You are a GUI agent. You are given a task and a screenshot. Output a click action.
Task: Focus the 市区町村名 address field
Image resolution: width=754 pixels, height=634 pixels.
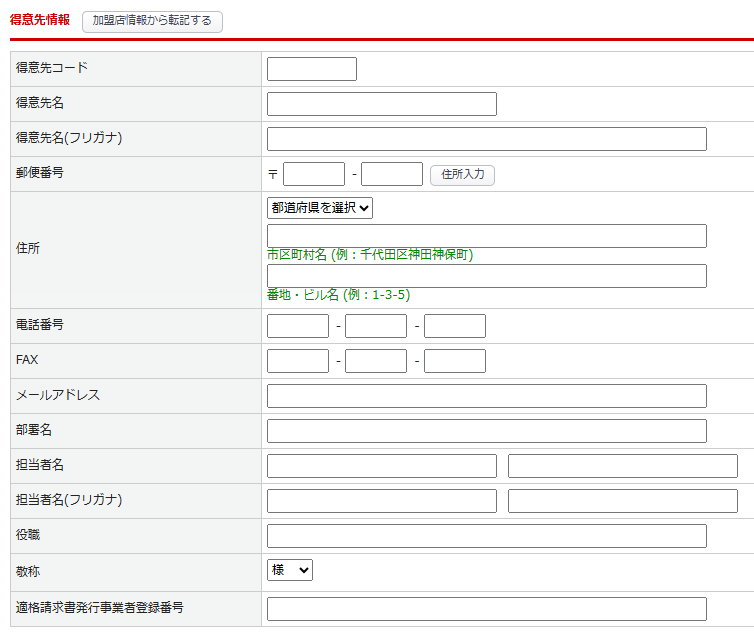(x=486, y=236)
